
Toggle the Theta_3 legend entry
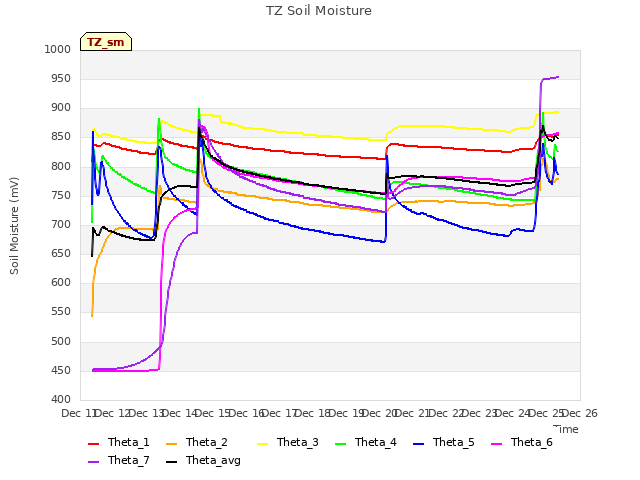(x=288, y=442)
